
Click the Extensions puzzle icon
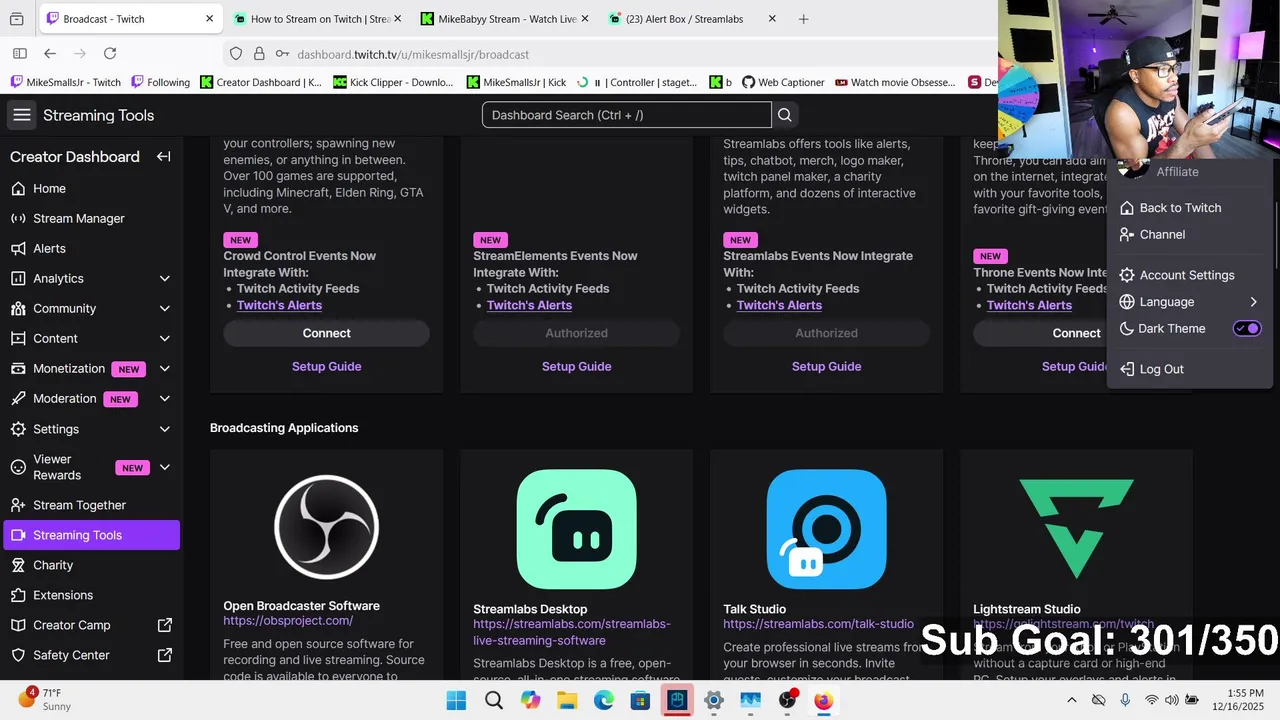tap(17, 595)
